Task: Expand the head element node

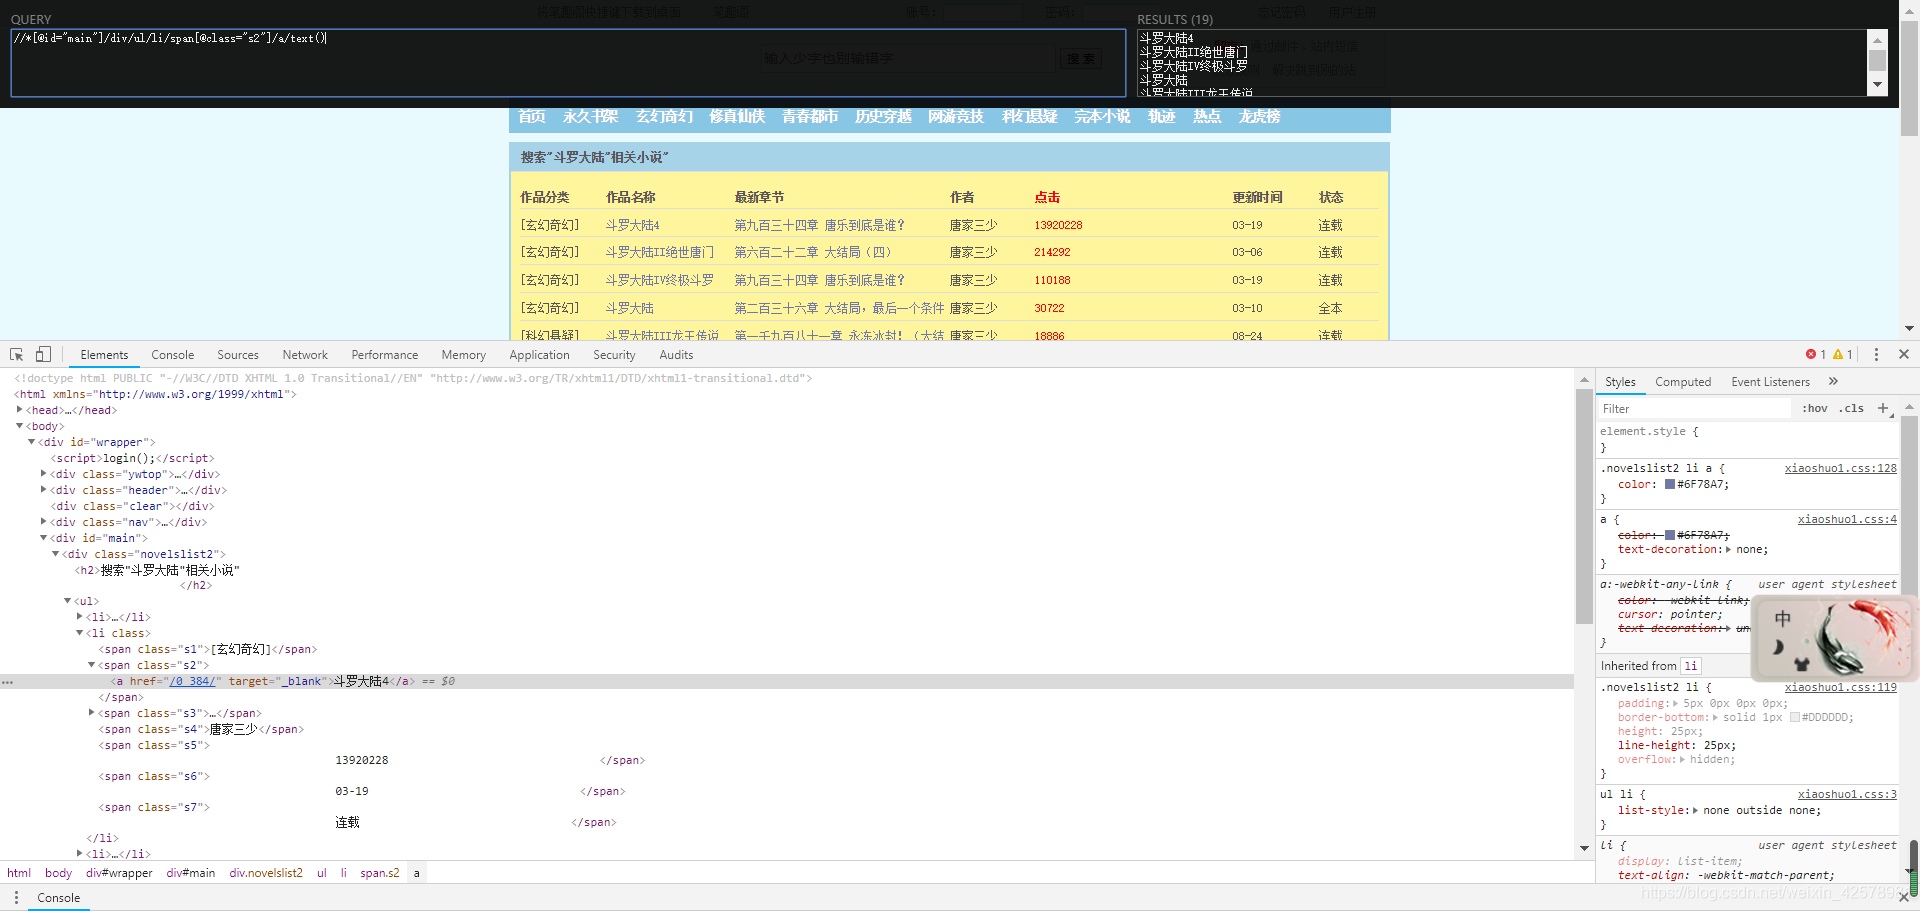Action: (19, 410)
